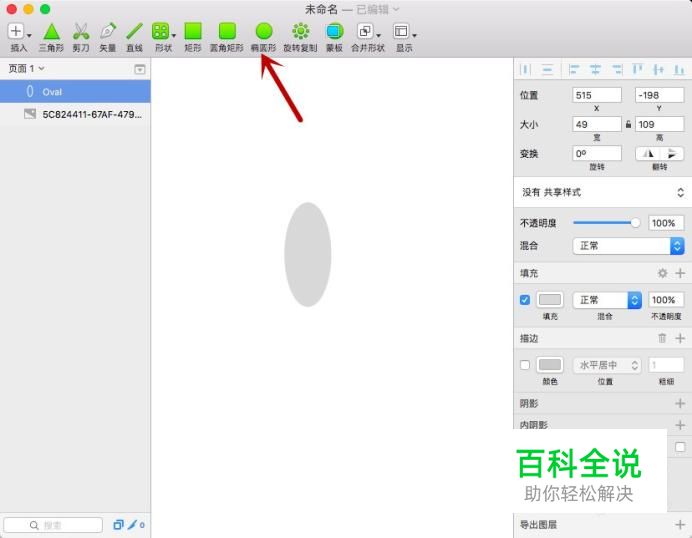Toggle the size proportion lock
Screen dimensions: 692x538
pos(628,124)
